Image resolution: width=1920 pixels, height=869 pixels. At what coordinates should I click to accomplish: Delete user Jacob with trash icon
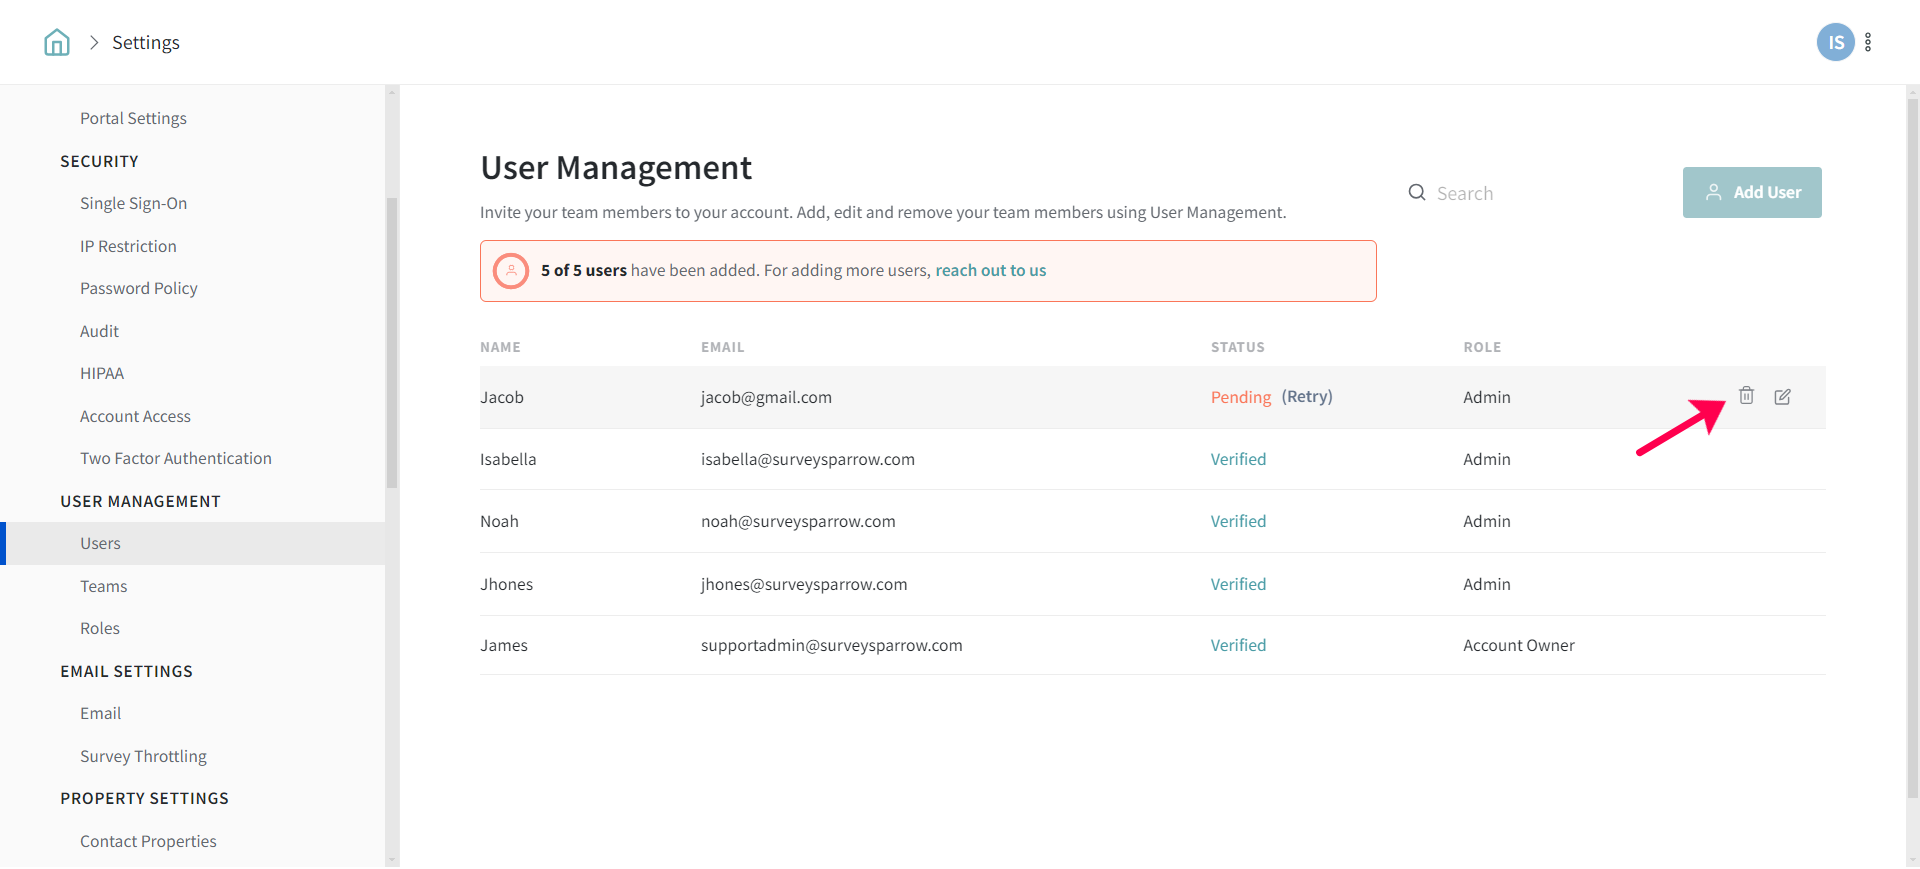[1746, 396]
